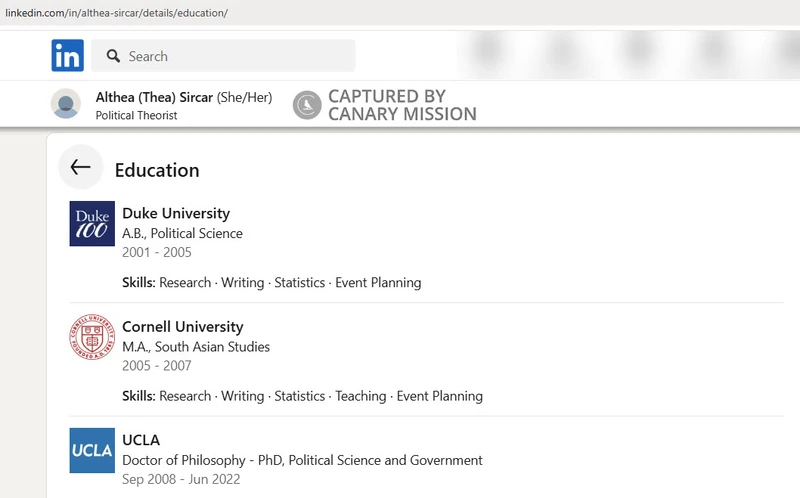Click the magnifying glass search icon
This screenshot has width=800, height=498.
click(113, 56)
